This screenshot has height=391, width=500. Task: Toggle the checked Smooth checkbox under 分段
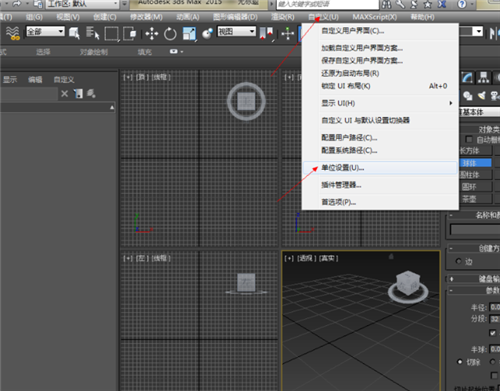pos(492,332)
